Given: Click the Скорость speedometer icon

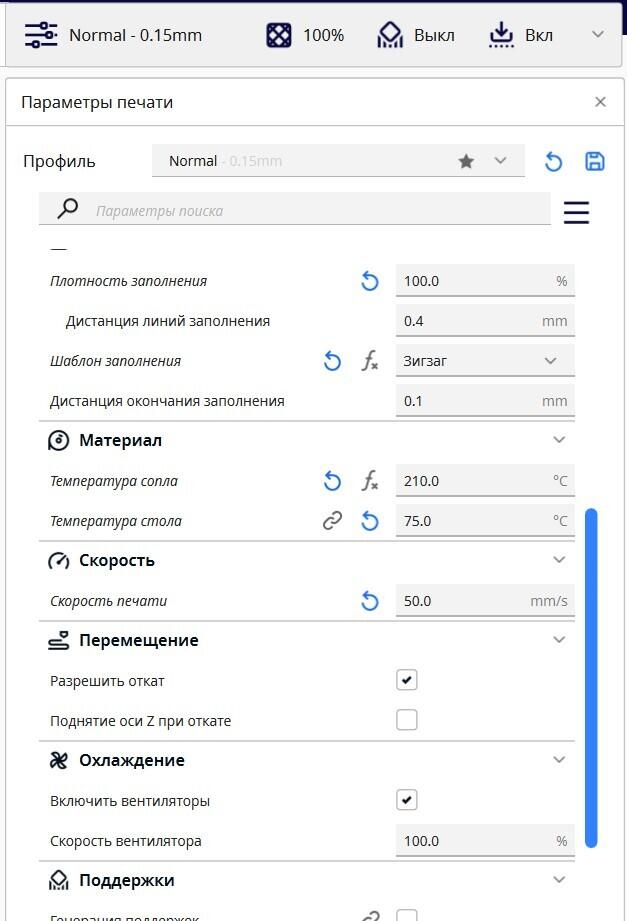Looking at the screenshot, I should coord(58,560).
